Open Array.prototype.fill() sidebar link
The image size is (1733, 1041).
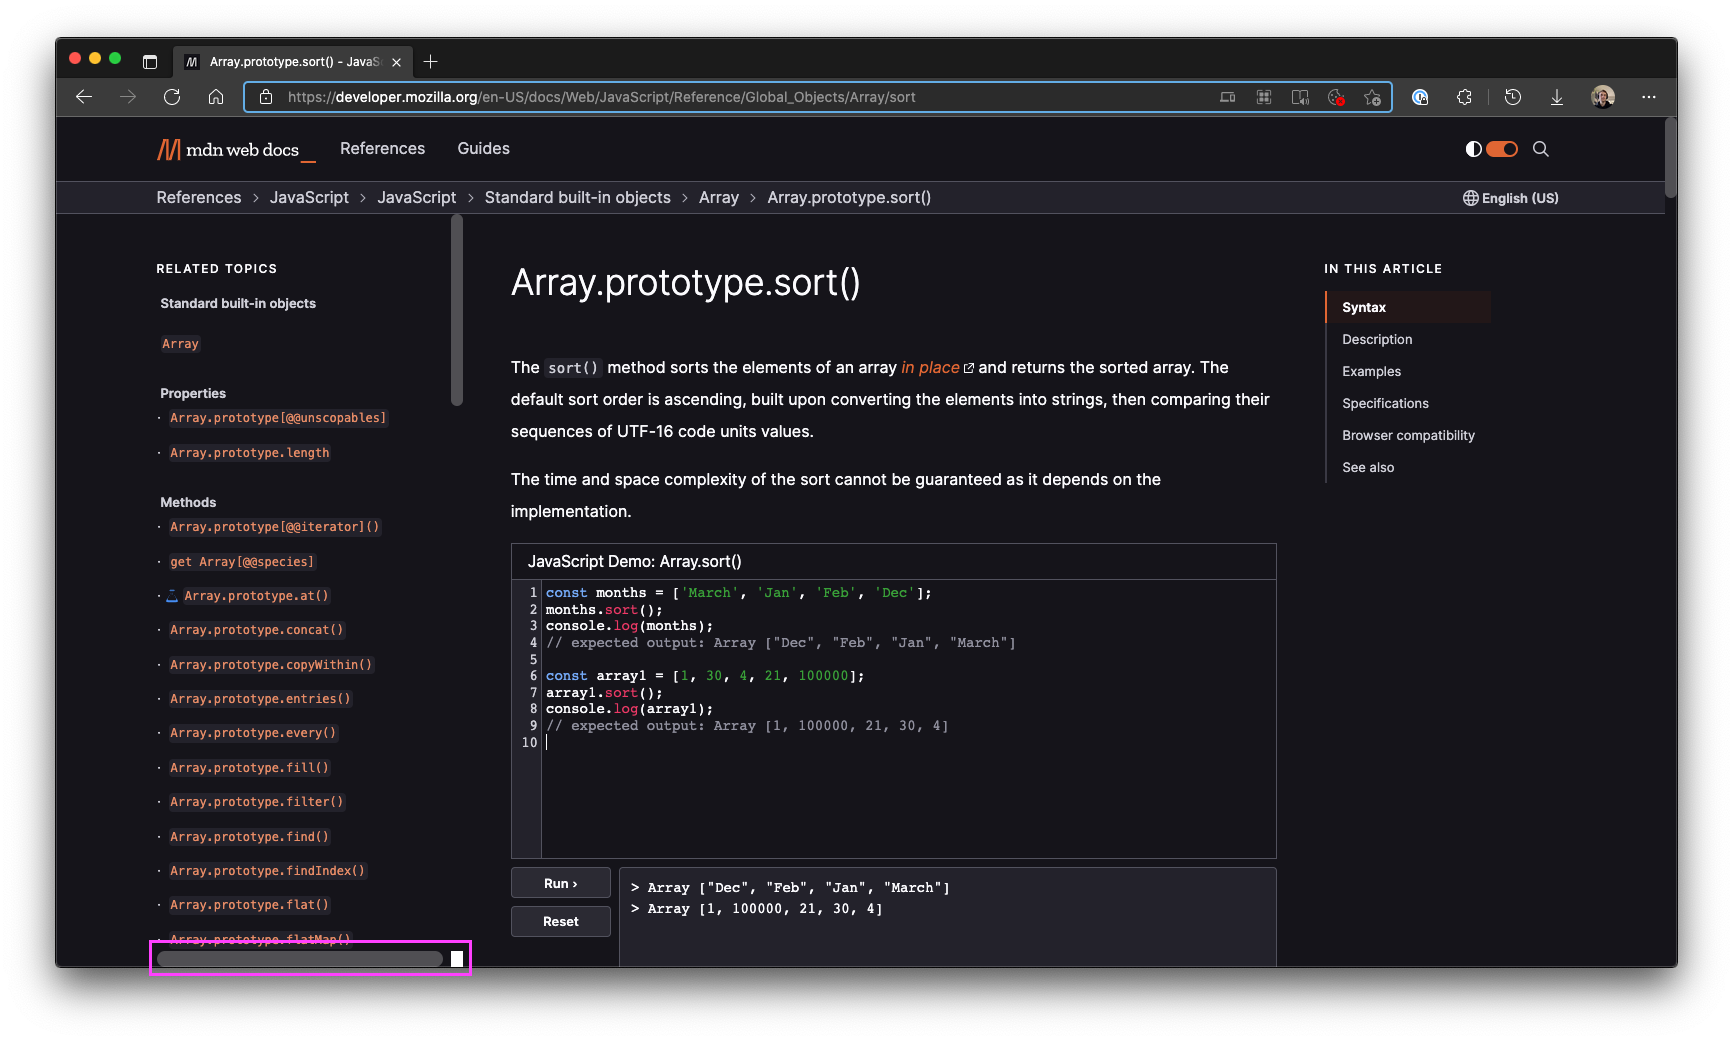tap(249, 768)
